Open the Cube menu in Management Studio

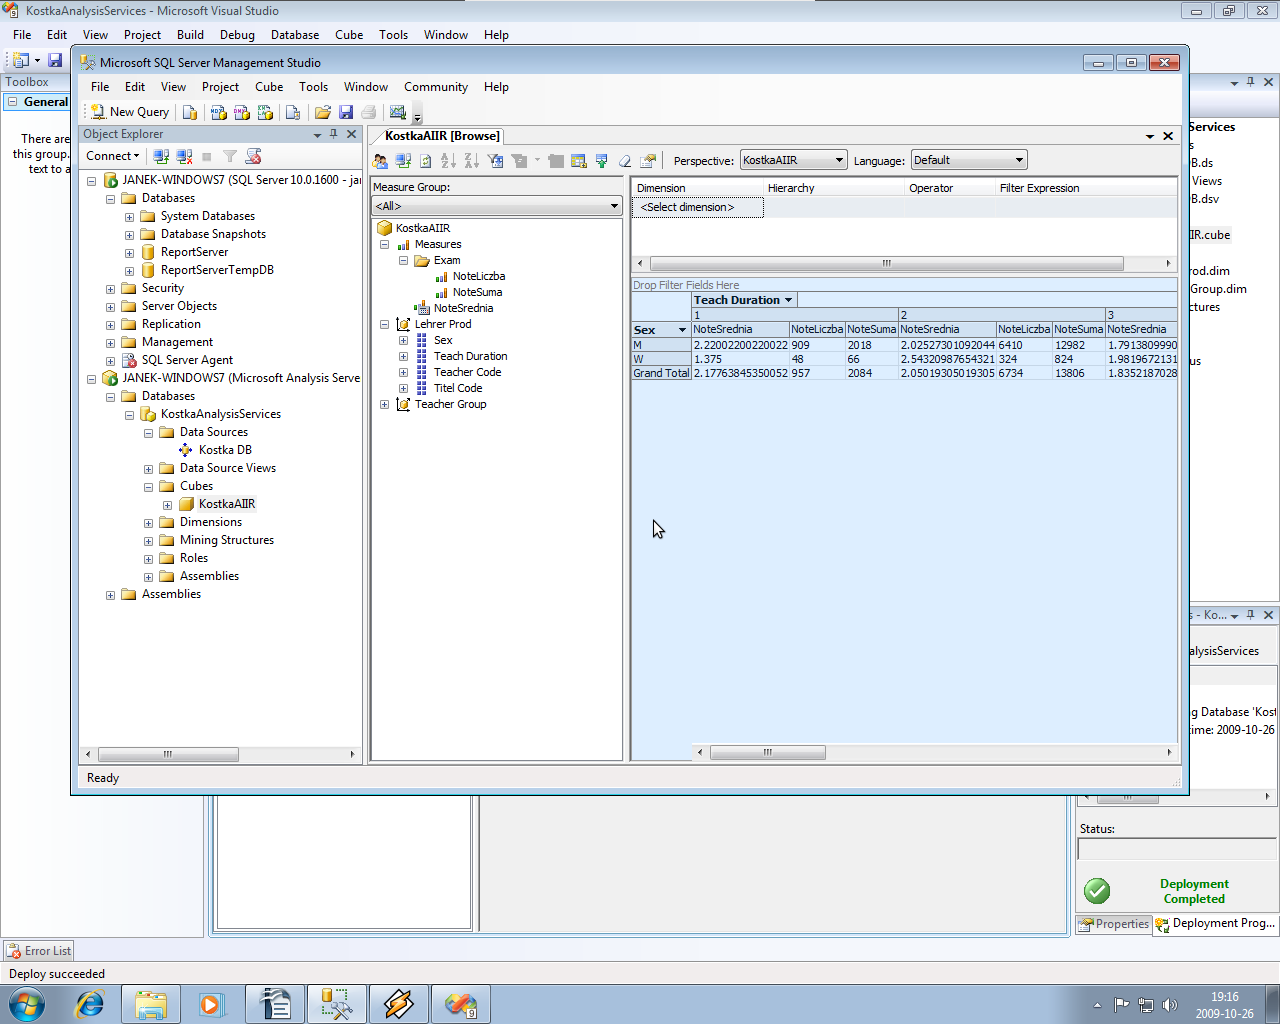[269, 87]
